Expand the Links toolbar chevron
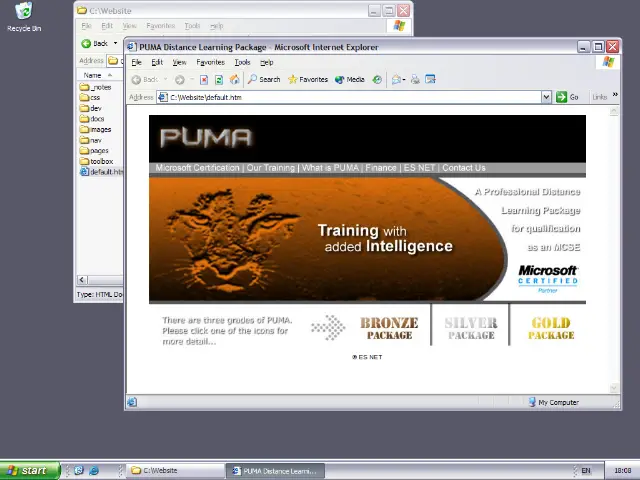640x480 pixels. (615, 95)
